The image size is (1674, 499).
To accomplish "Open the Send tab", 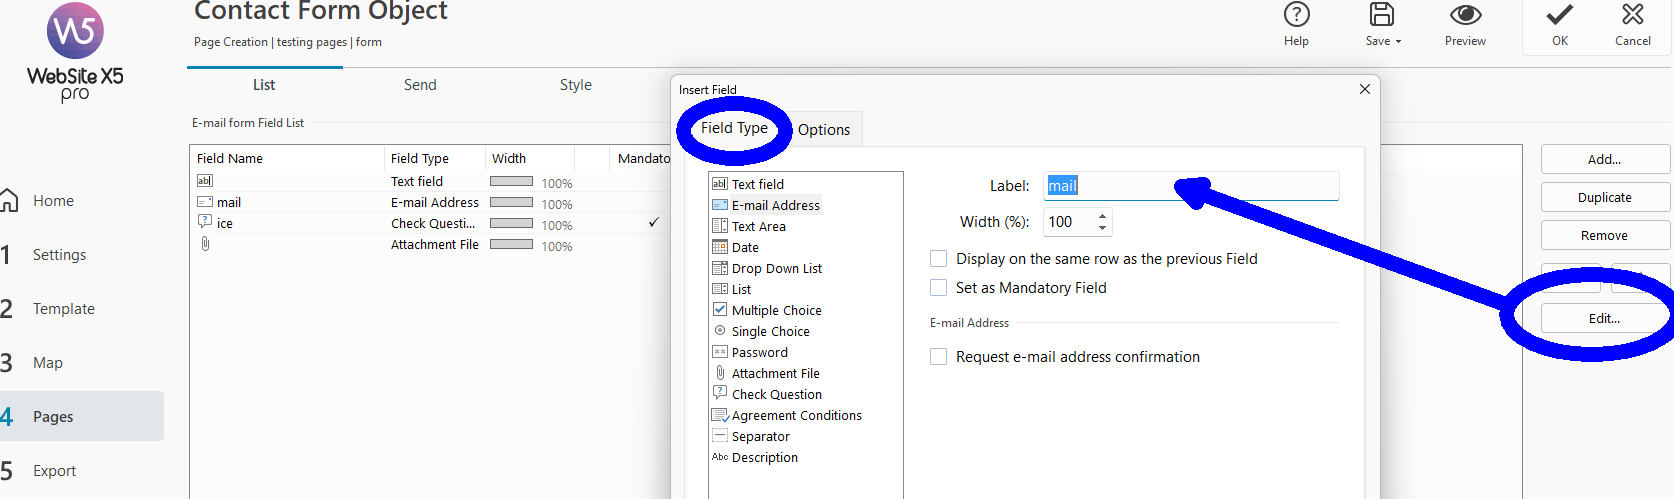I will 420,85.
